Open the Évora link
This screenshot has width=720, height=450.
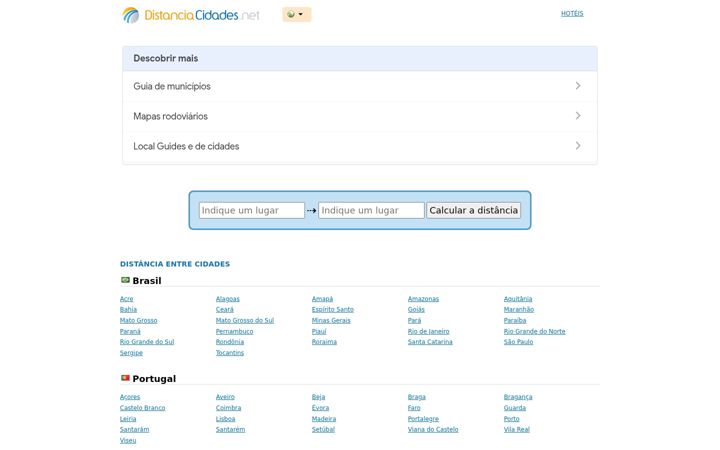[x=320, y=408]
